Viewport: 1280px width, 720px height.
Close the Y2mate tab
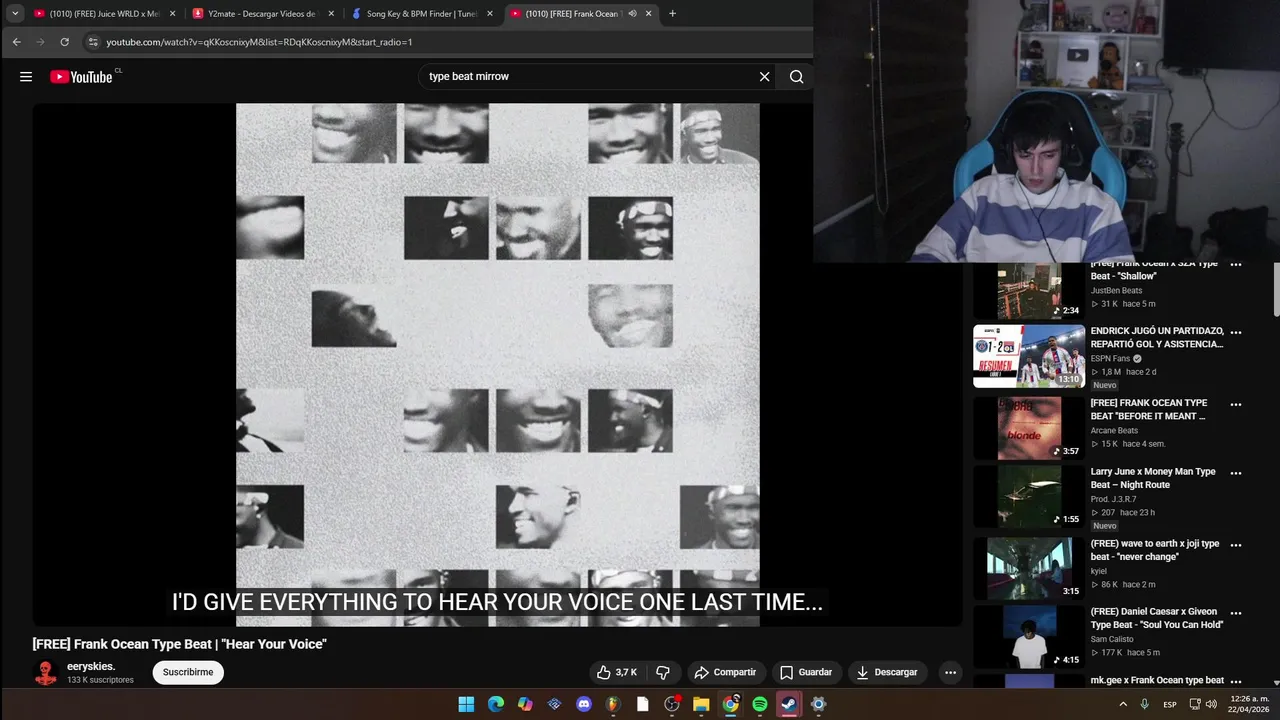pos(331,13)
